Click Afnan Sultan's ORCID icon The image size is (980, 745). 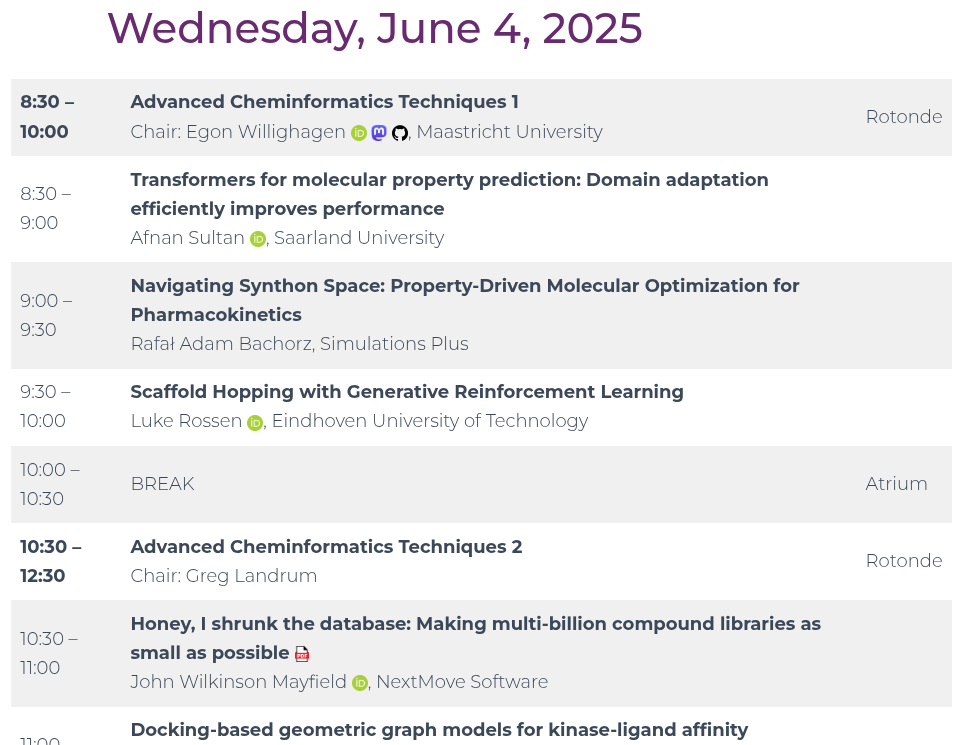click(x=258, y=239)
